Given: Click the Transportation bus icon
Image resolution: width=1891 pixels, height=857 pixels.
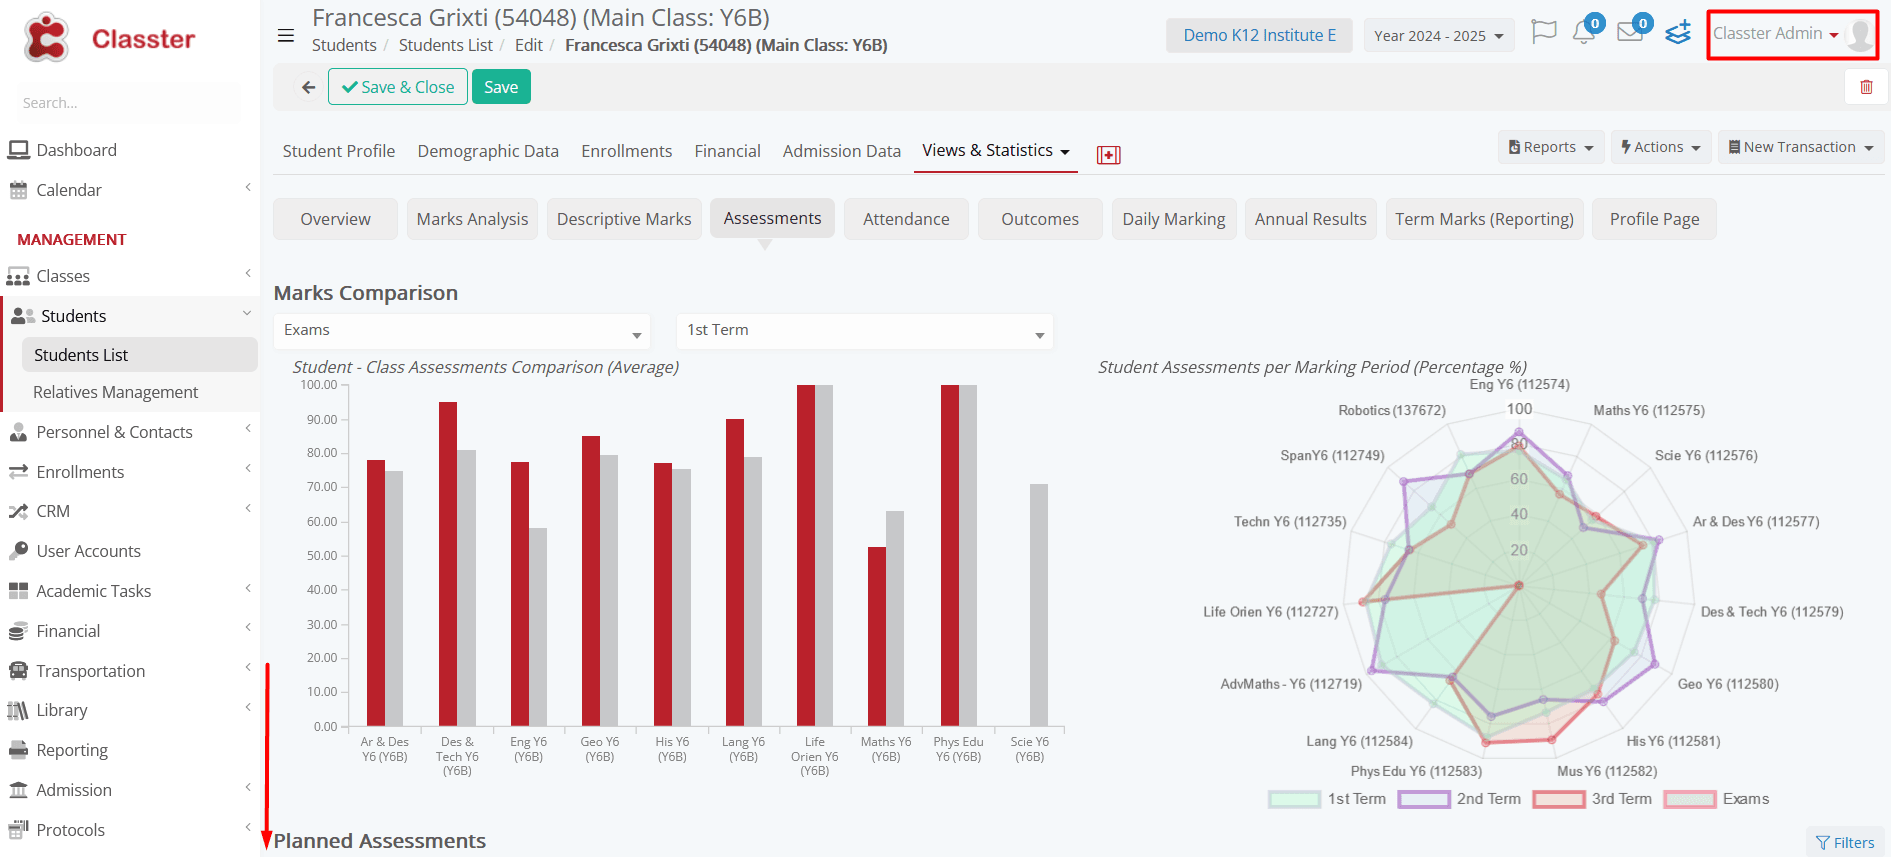Looking at the screenshot, I should [18, 671].
